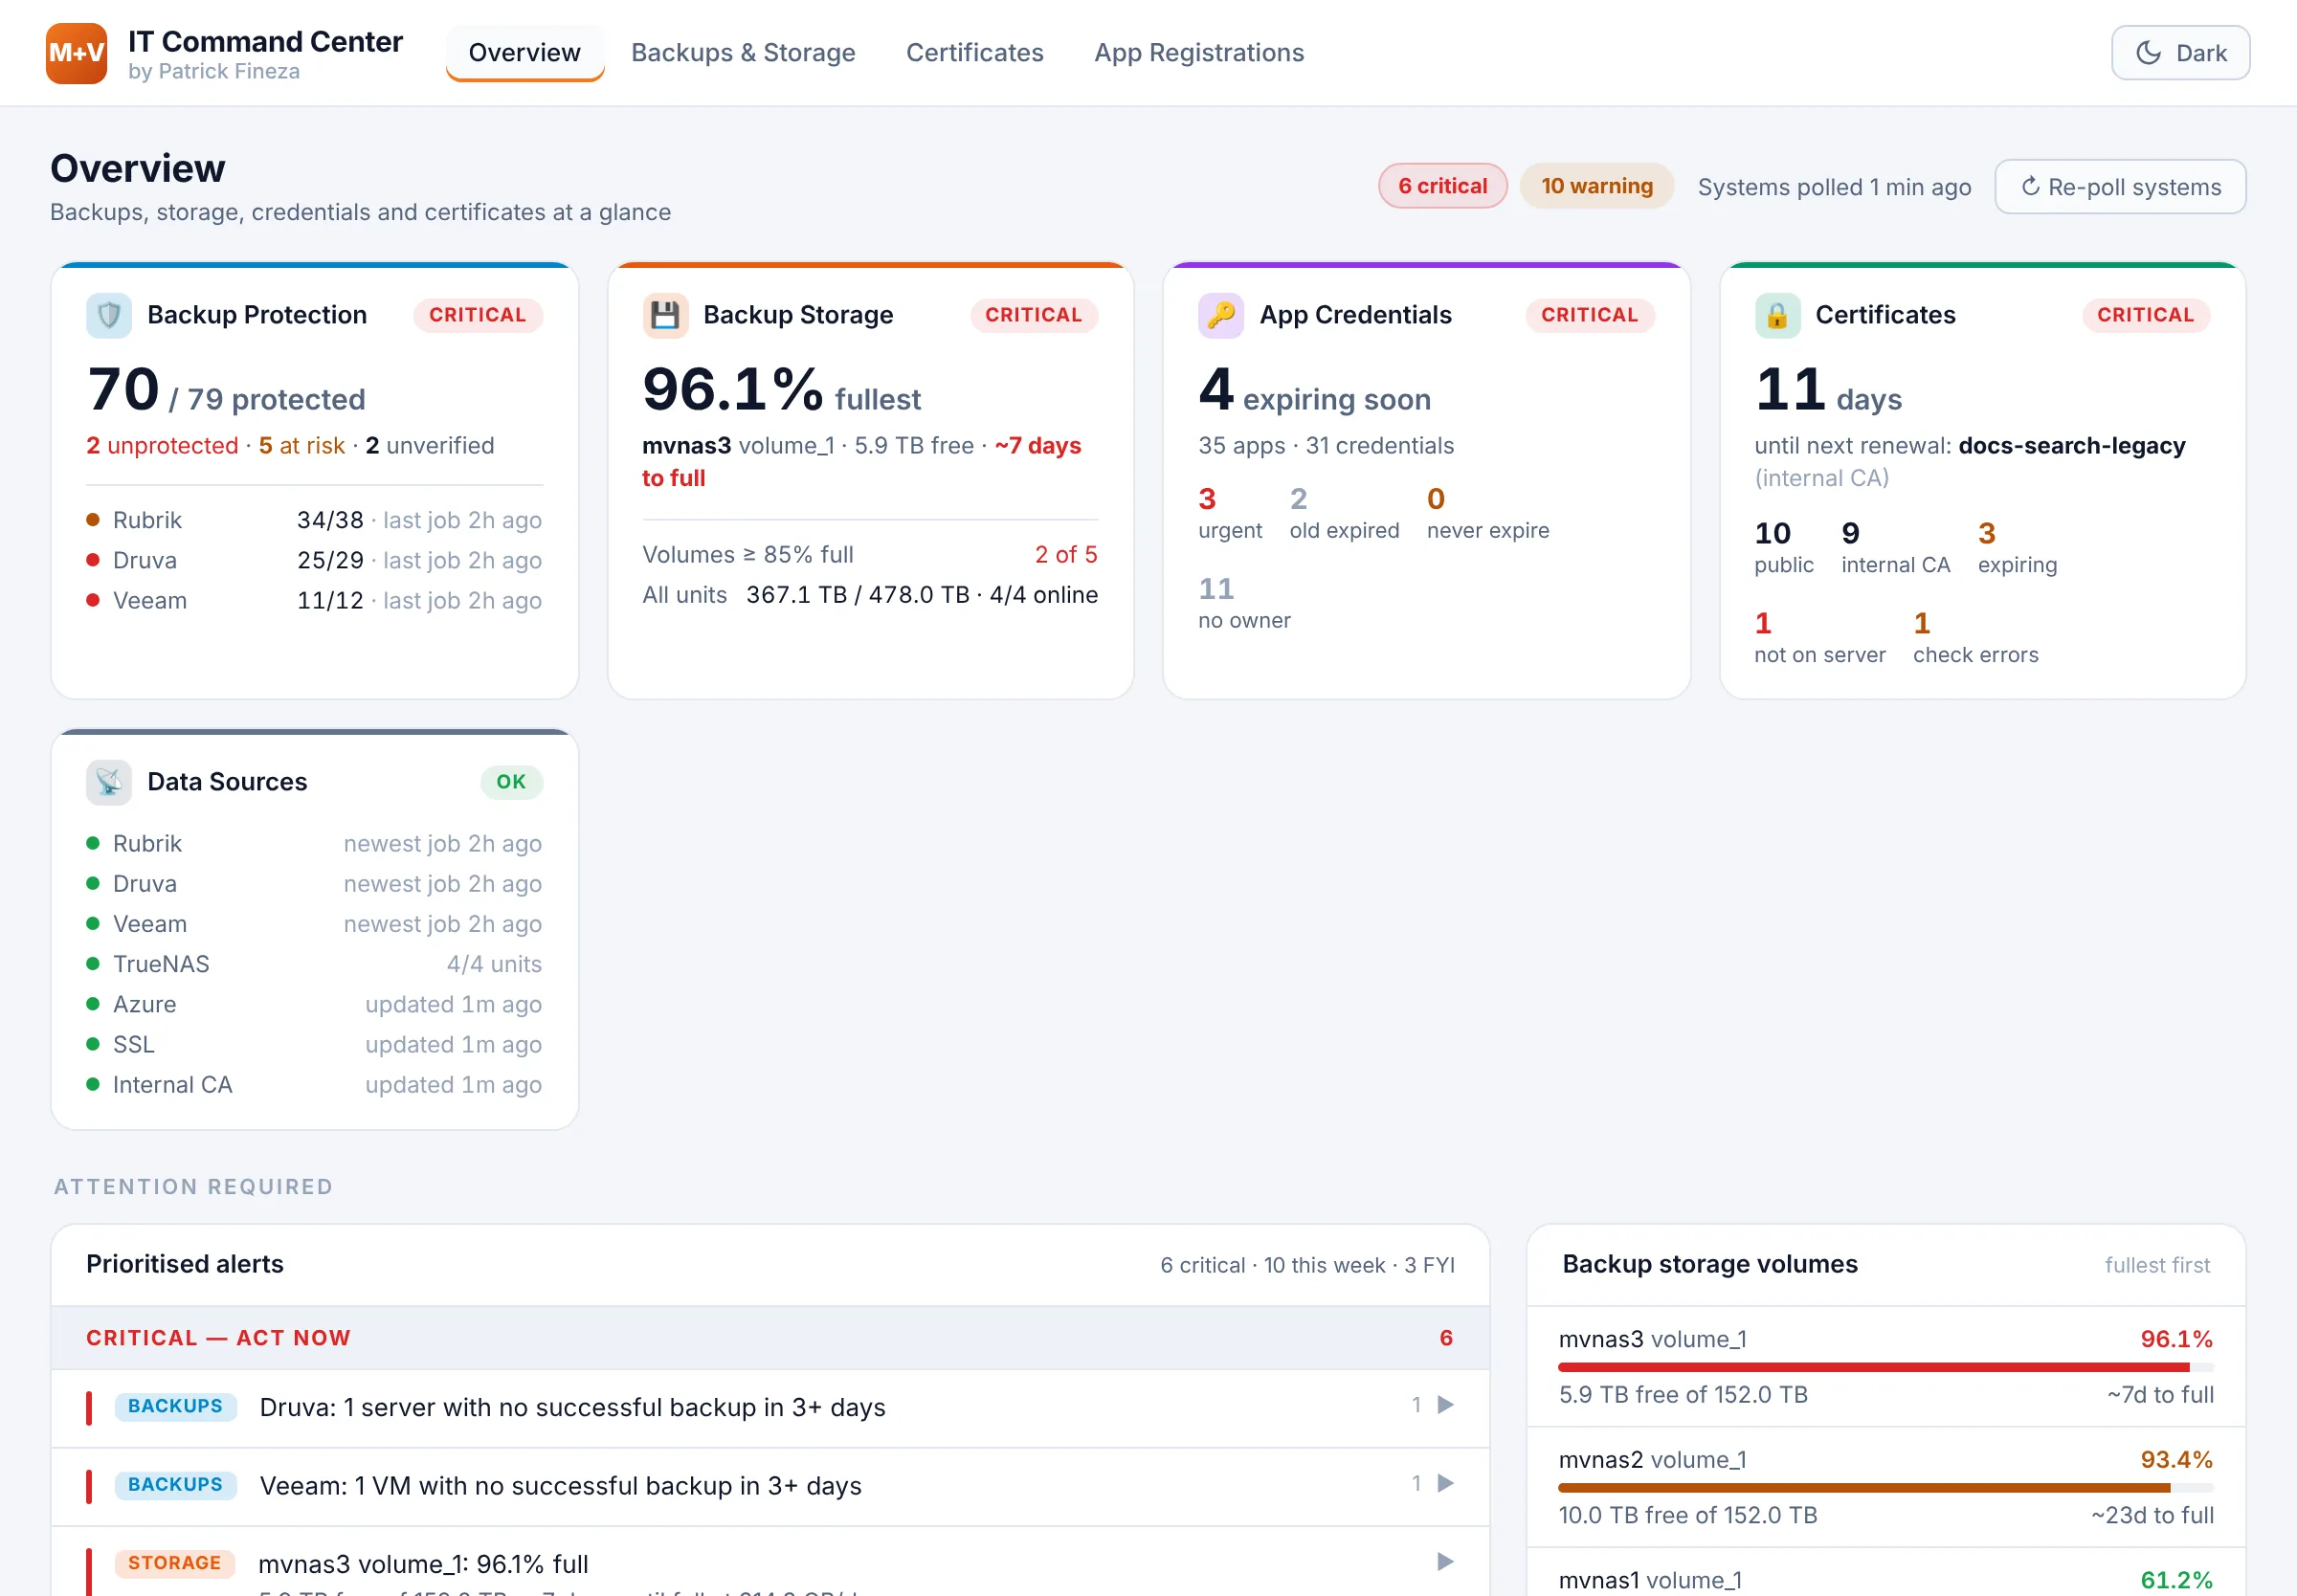This screenshot has width=2297, height=1596.
Task: Filter by the 10 warning badge
Action: [1596, 186]
